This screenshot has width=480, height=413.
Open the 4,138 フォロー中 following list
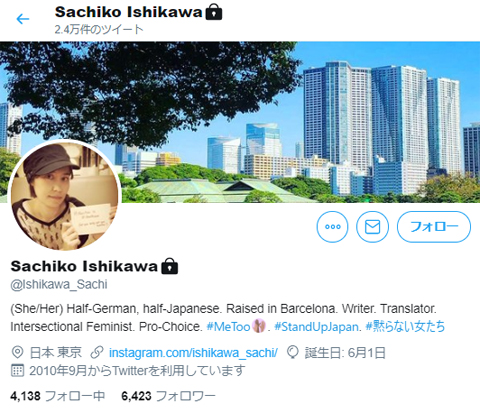pyautogui.click(x=58, y=396)
